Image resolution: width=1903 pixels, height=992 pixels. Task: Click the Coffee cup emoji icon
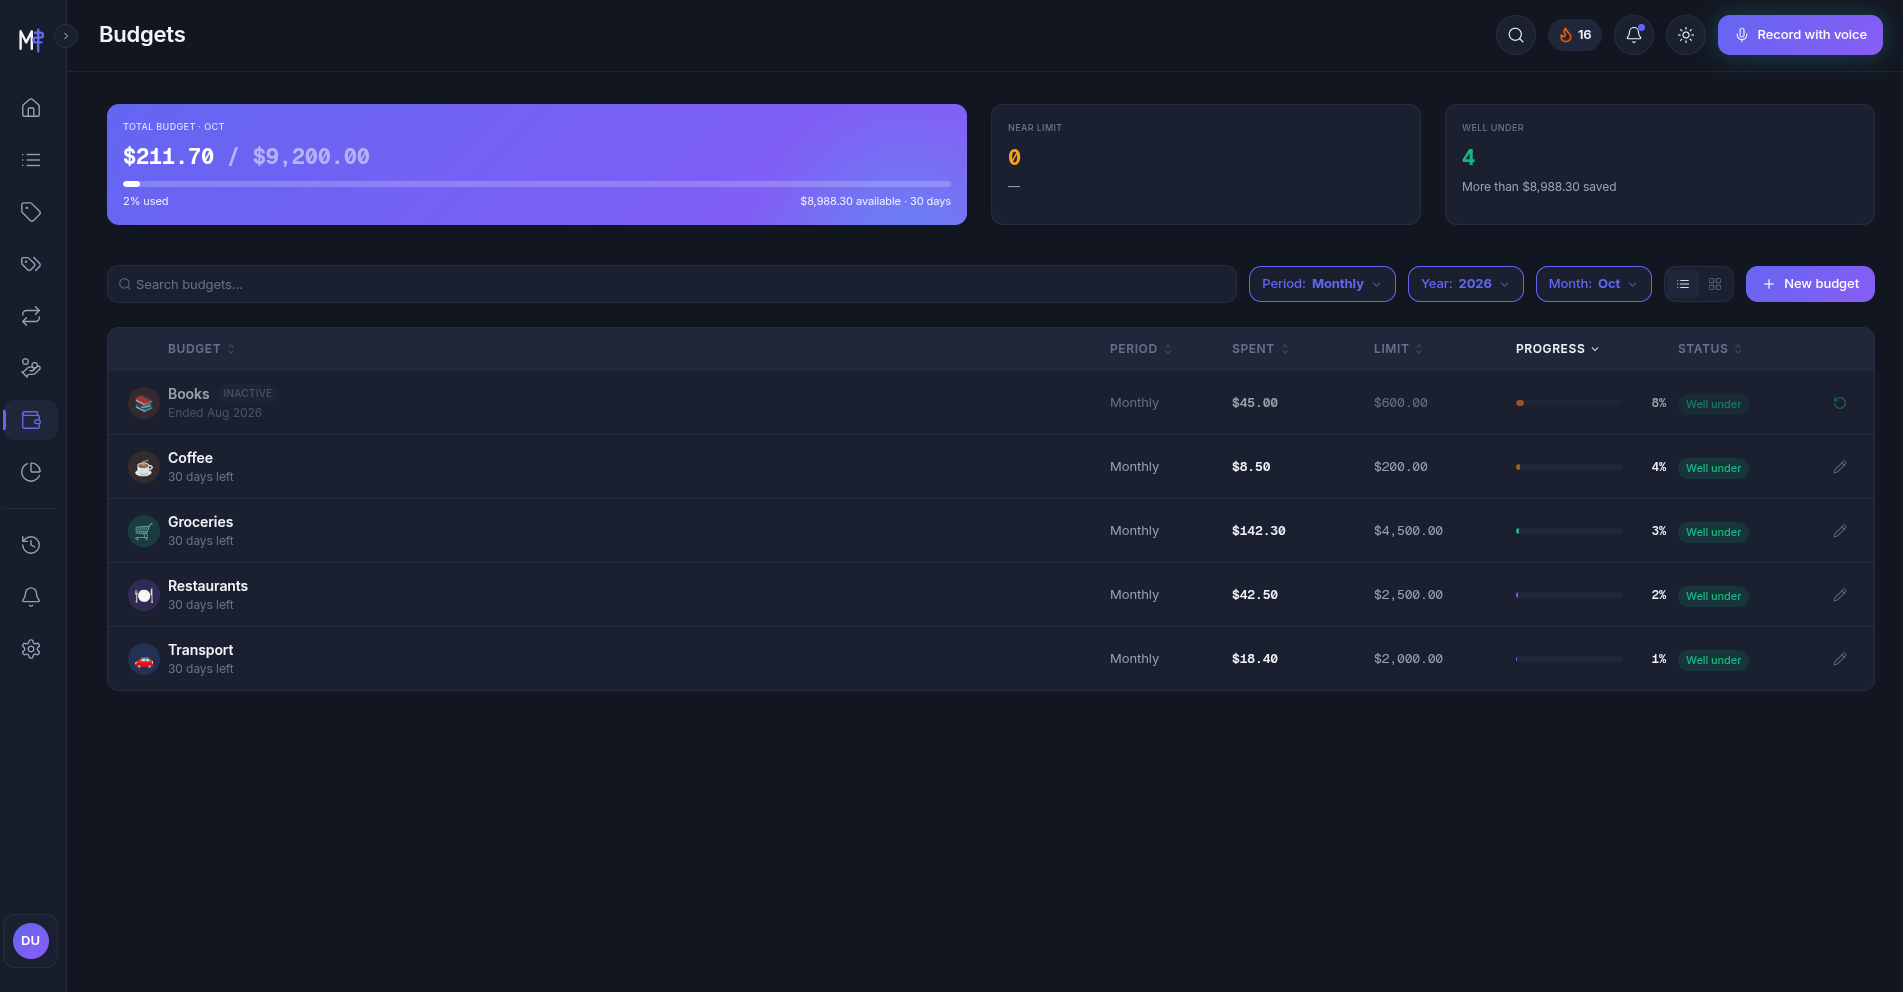144,467
